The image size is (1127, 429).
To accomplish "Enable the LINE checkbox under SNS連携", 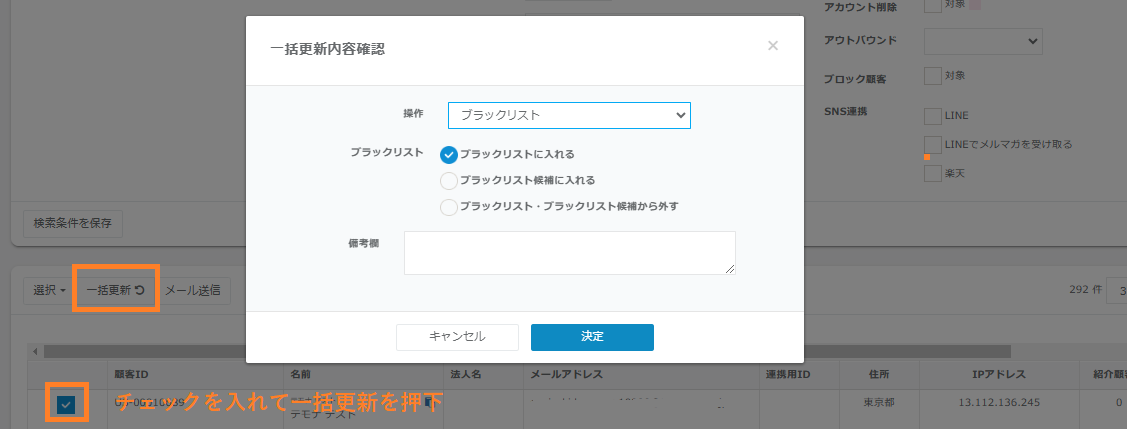I will tap(932, 116).
